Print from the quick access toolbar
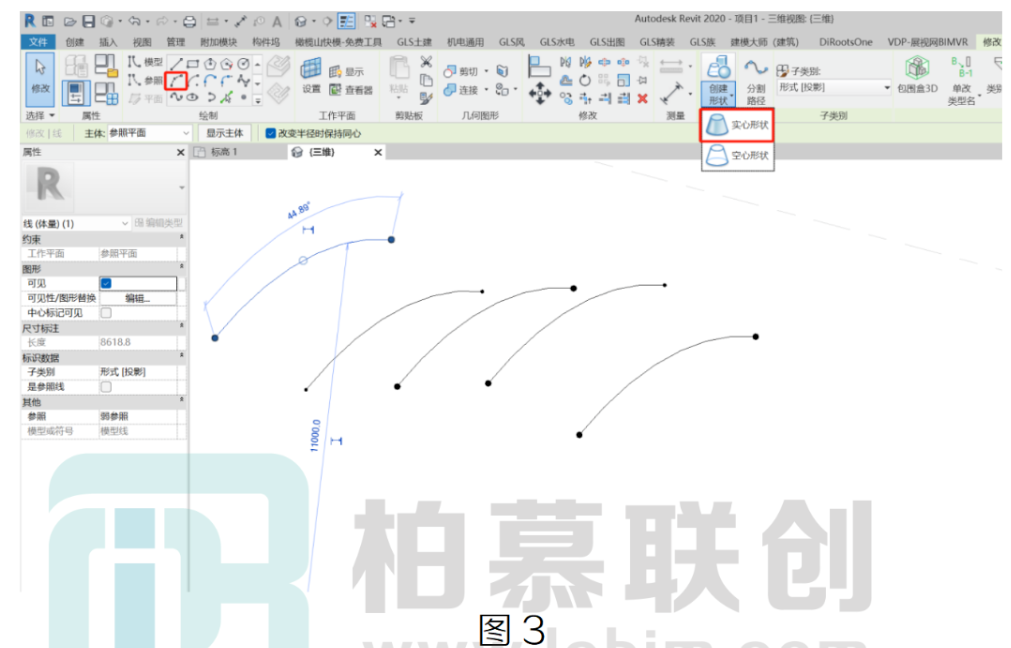 pyautogui.click(x=189, y=21)
